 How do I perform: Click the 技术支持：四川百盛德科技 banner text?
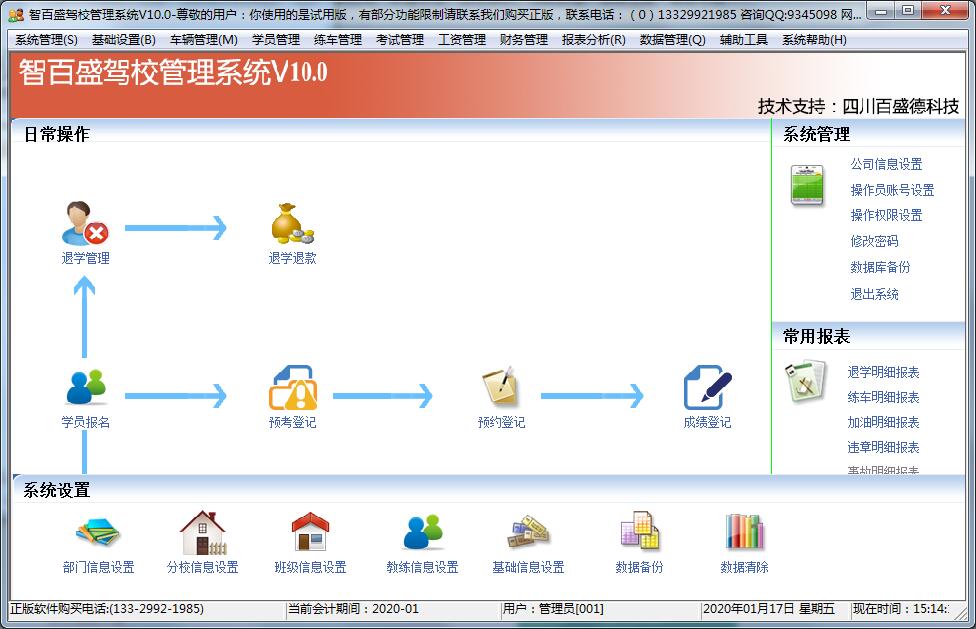(858, 106)
